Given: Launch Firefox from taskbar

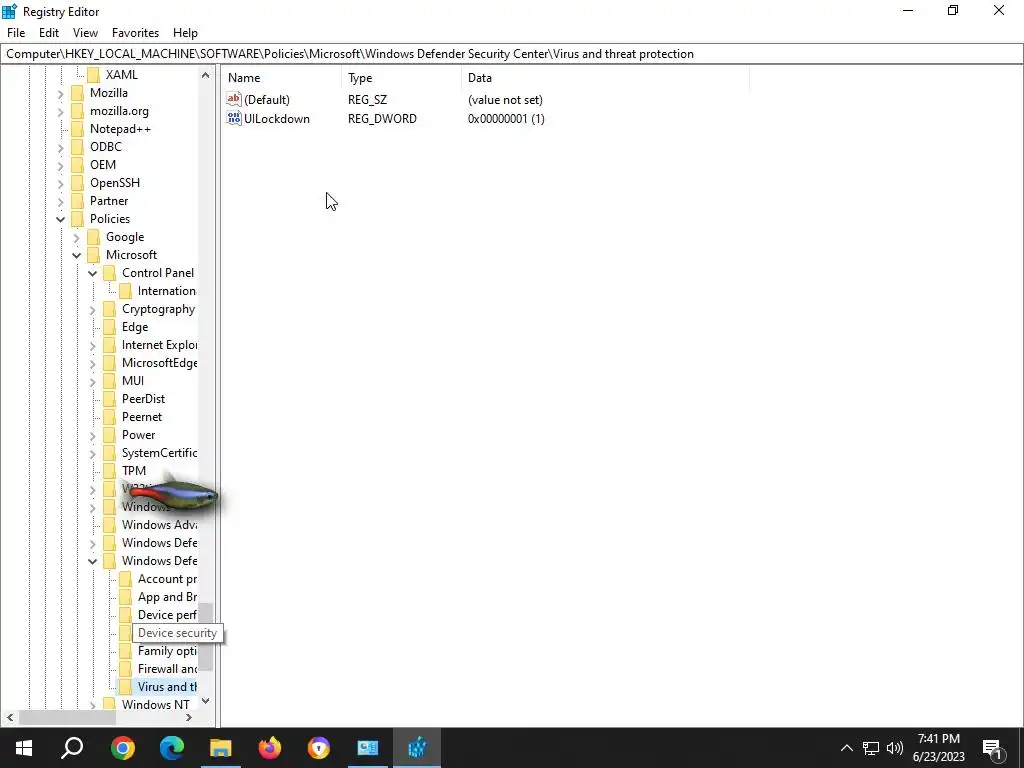Looking at the screenshot, I should [270, 748].
